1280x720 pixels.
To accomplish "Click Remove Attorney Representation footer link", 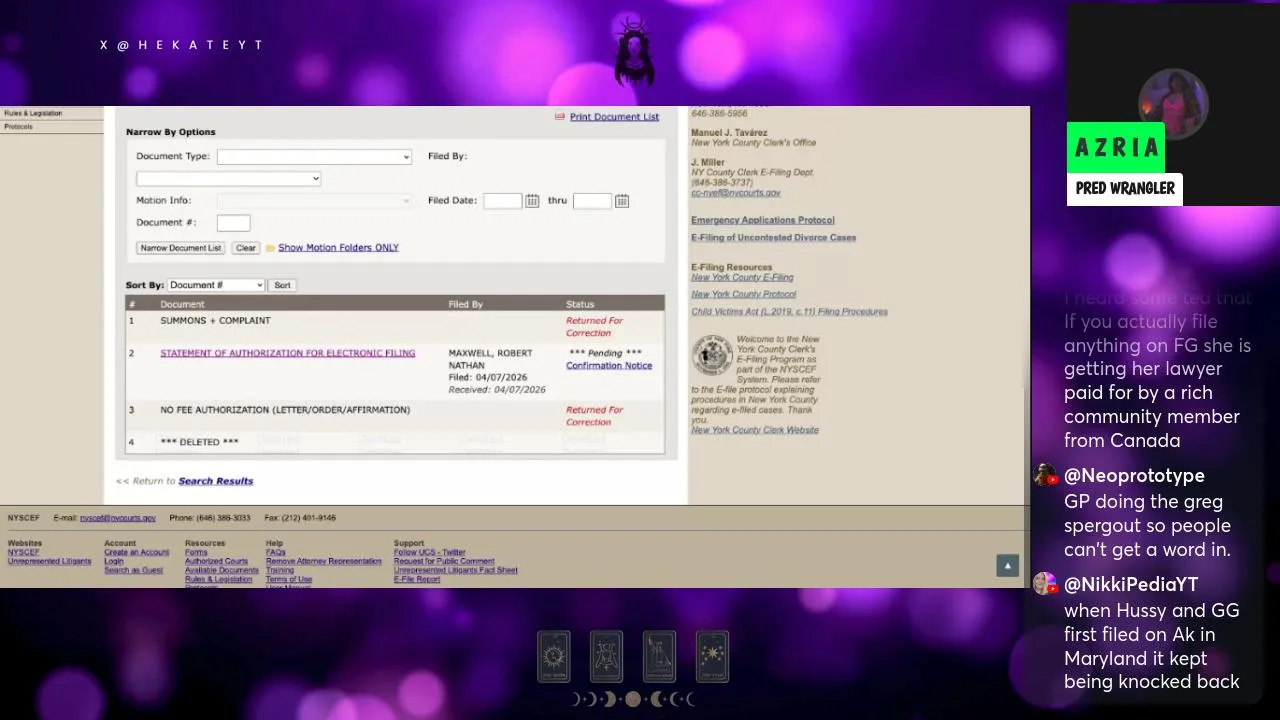I will [x=324, y=561].
